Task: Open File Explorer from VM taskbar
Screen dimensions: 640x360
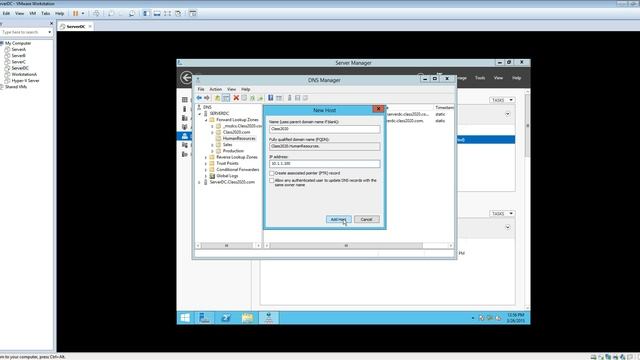Action: point(247,318)
